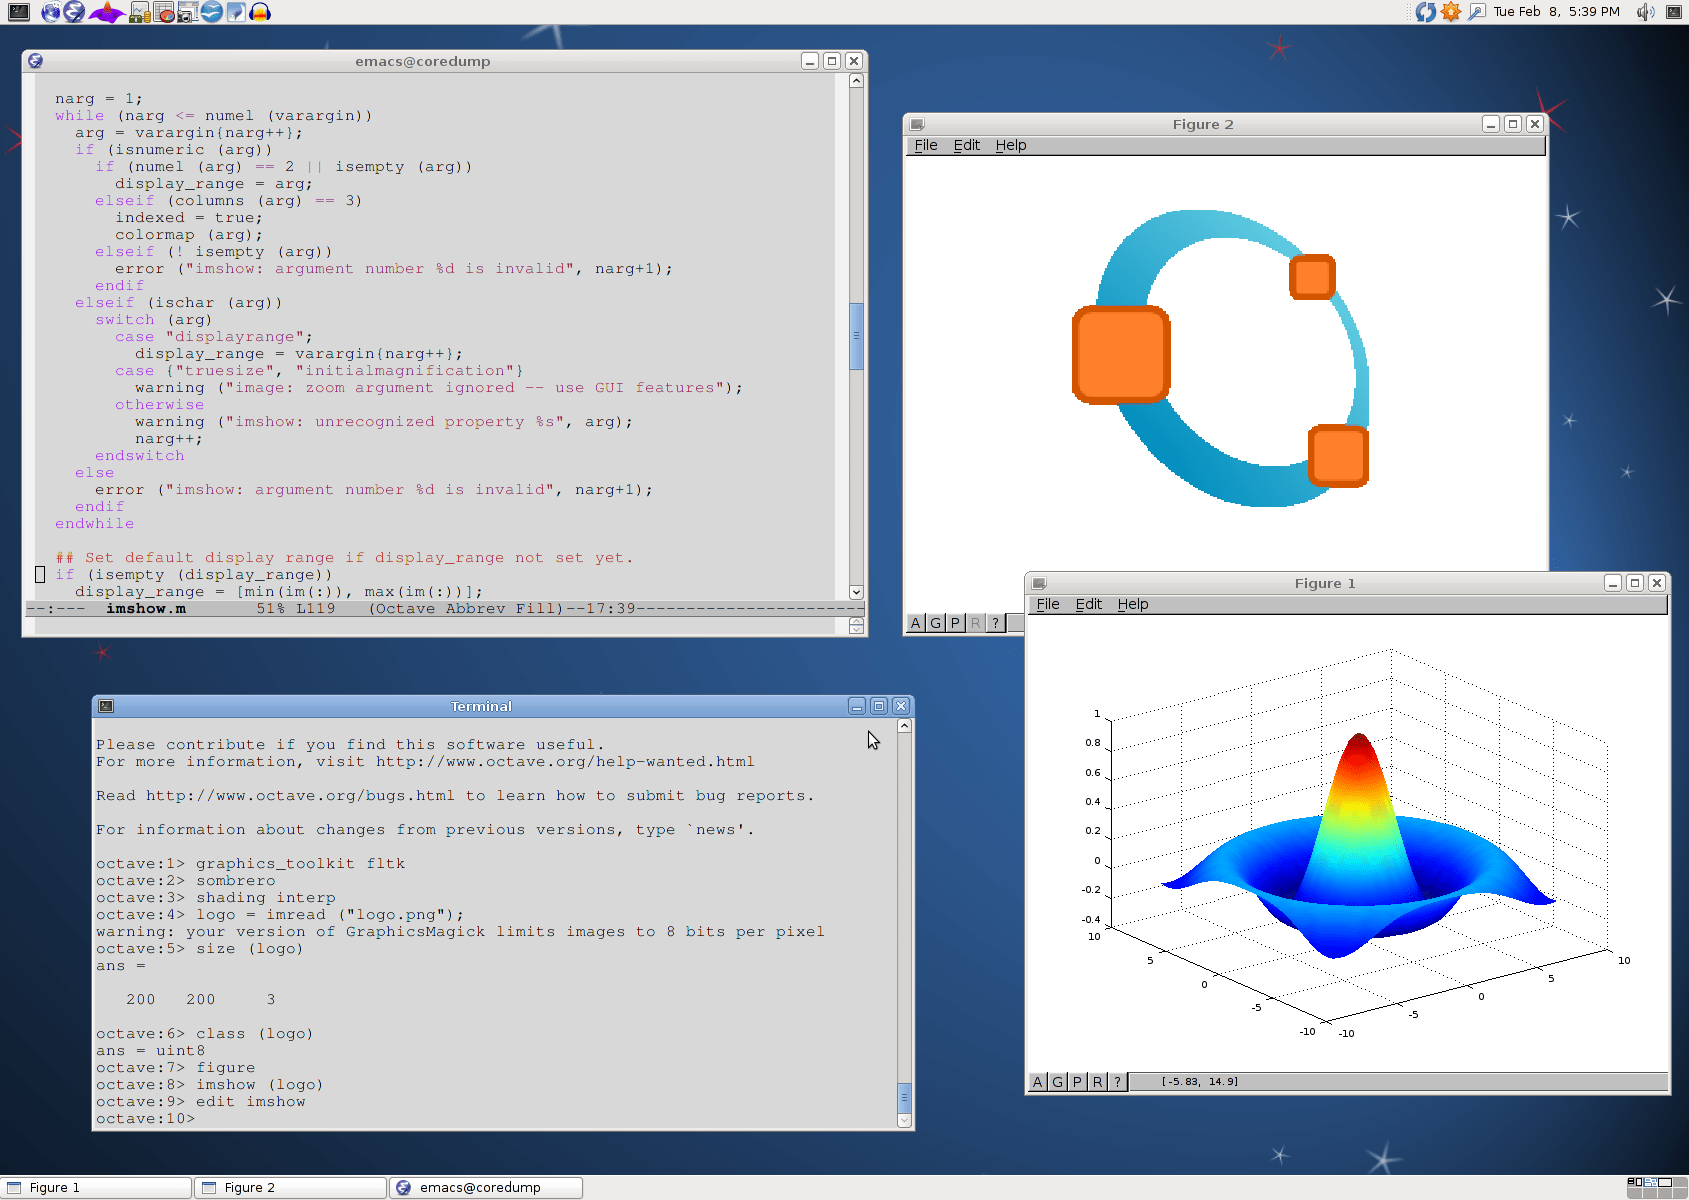This screenshot has width=1689, height=1200.
Task: Open the Help menu in Figure 1
Action: coord(1133,604)
